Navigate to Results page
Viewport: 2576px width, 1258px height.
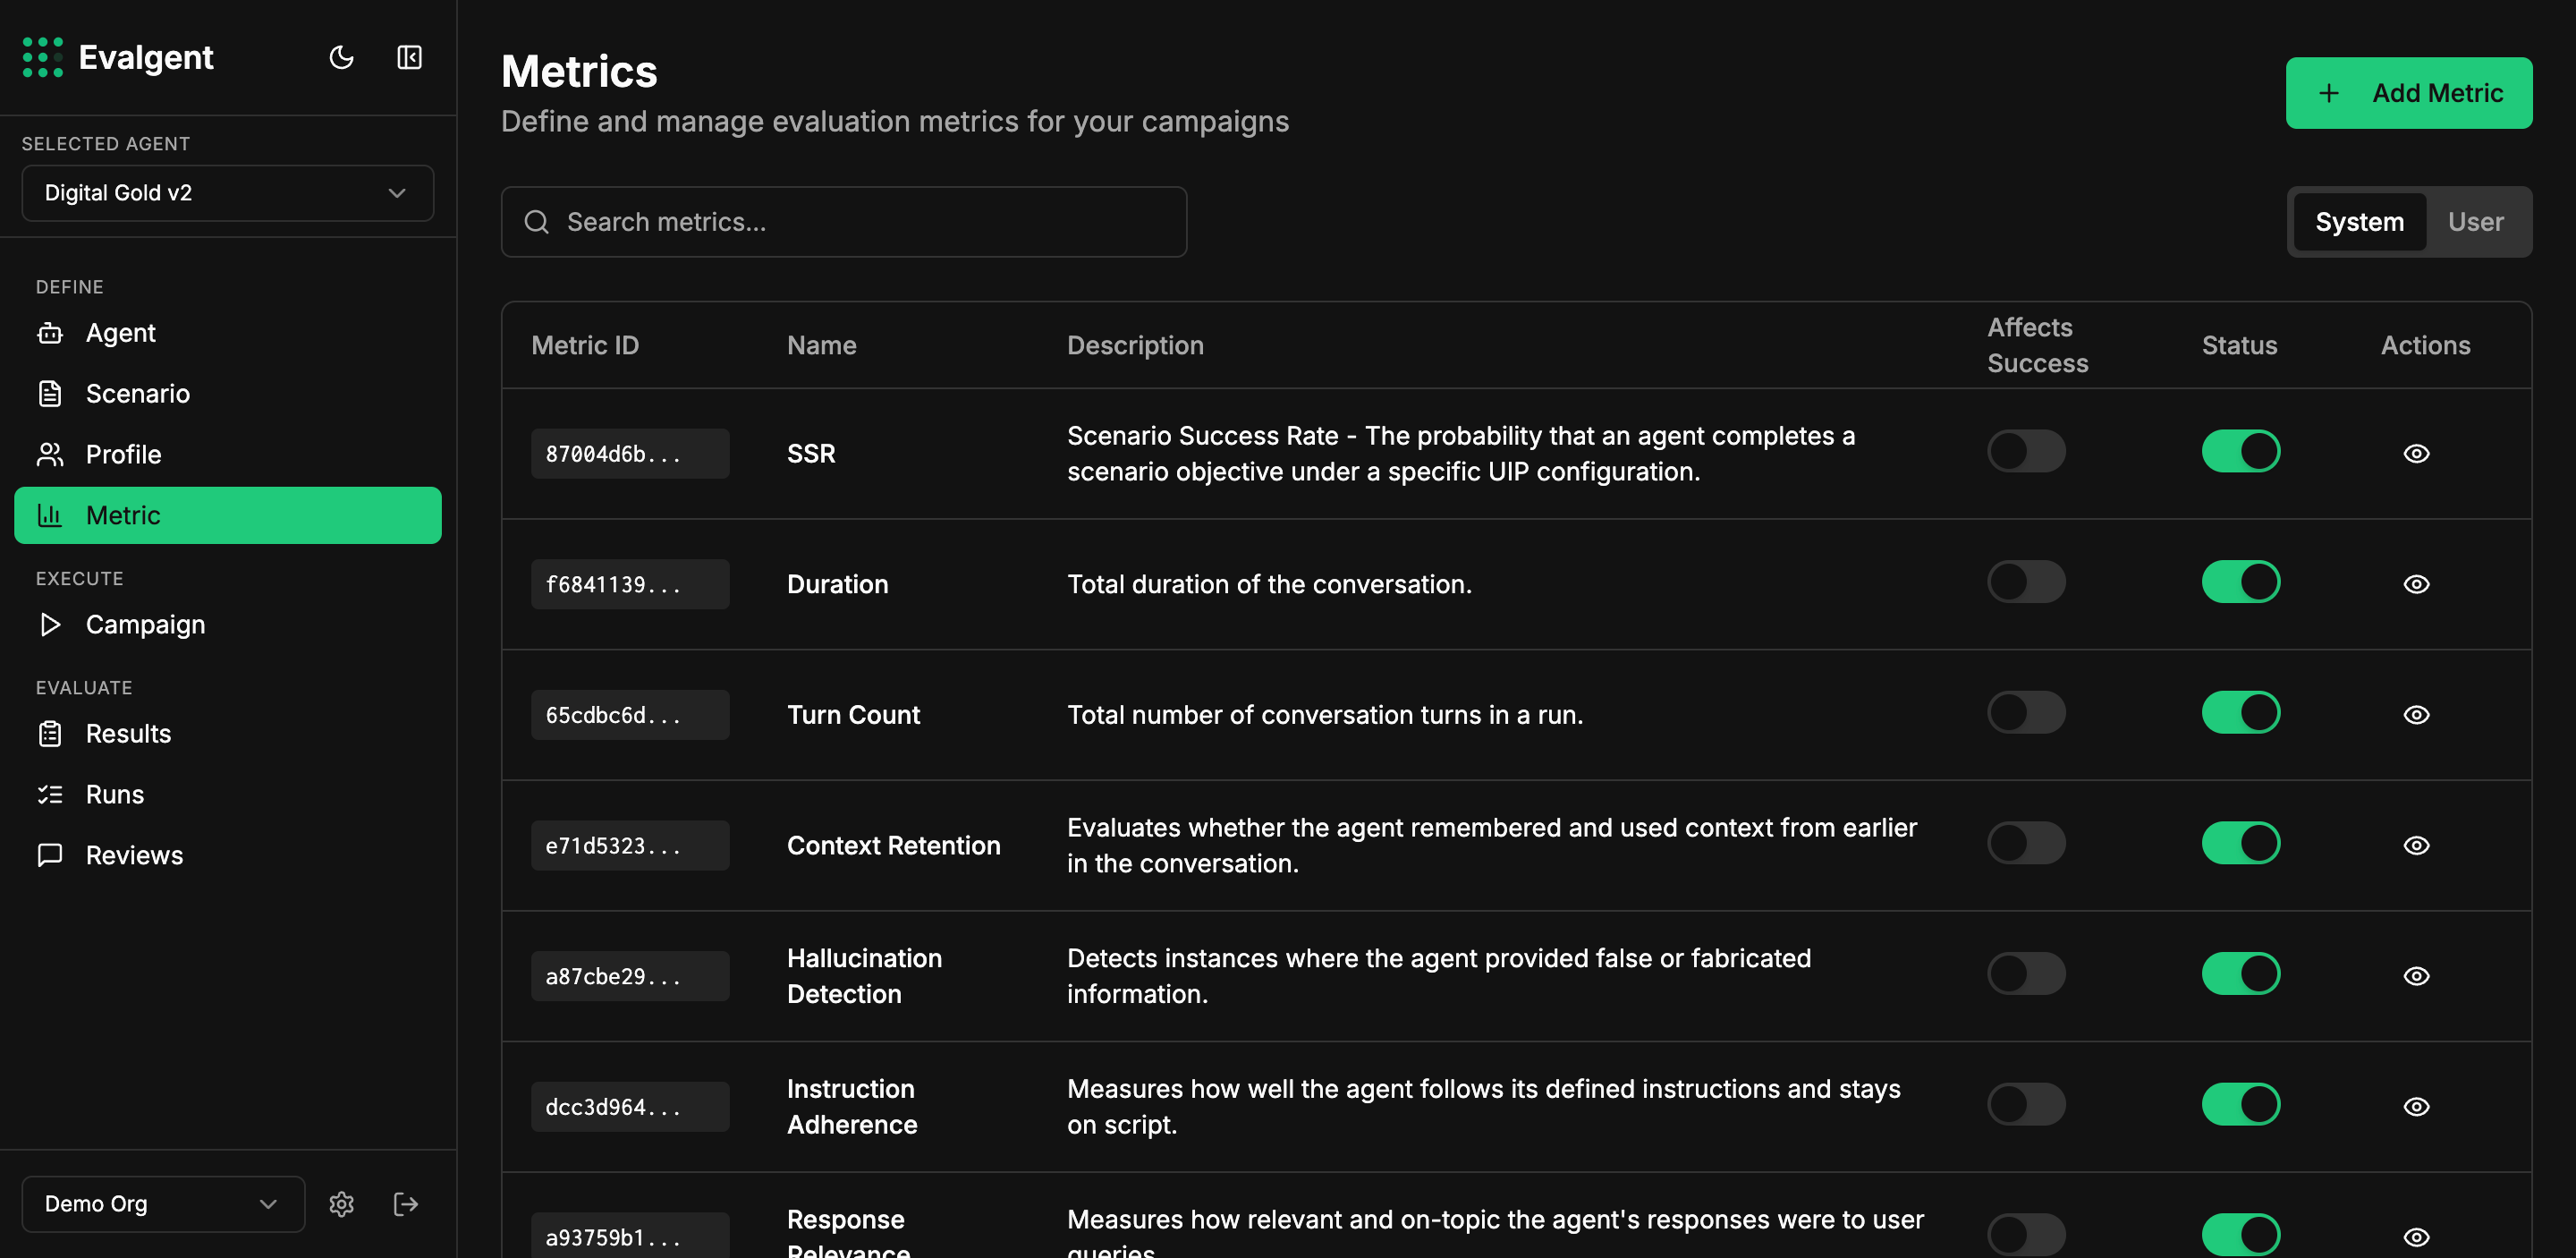(x=128, y=734)
